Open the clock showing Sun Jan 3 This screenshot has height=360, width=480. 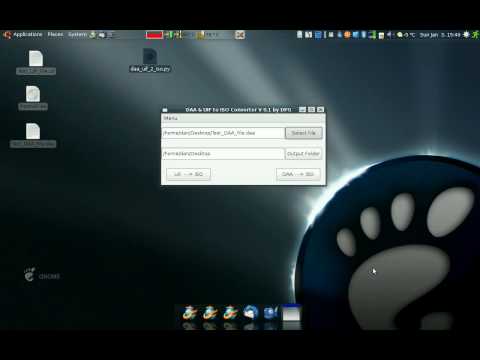(x=440, y=35)
